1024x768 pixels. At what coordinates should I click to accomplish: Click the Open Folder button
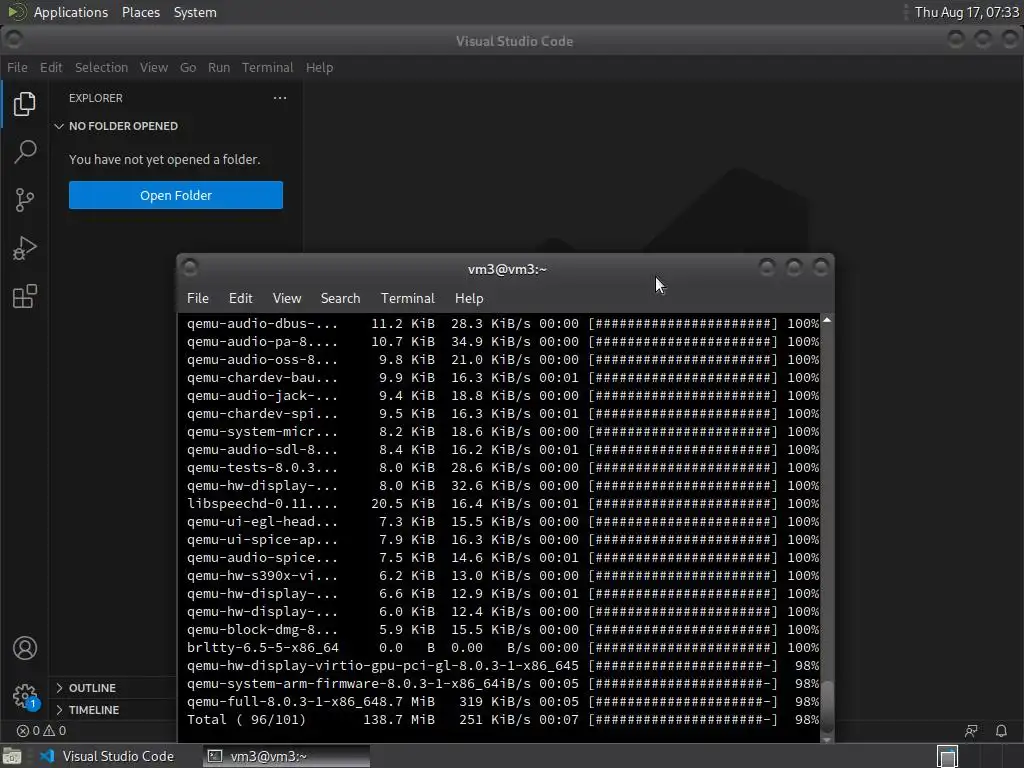click(x=176, y=195)
